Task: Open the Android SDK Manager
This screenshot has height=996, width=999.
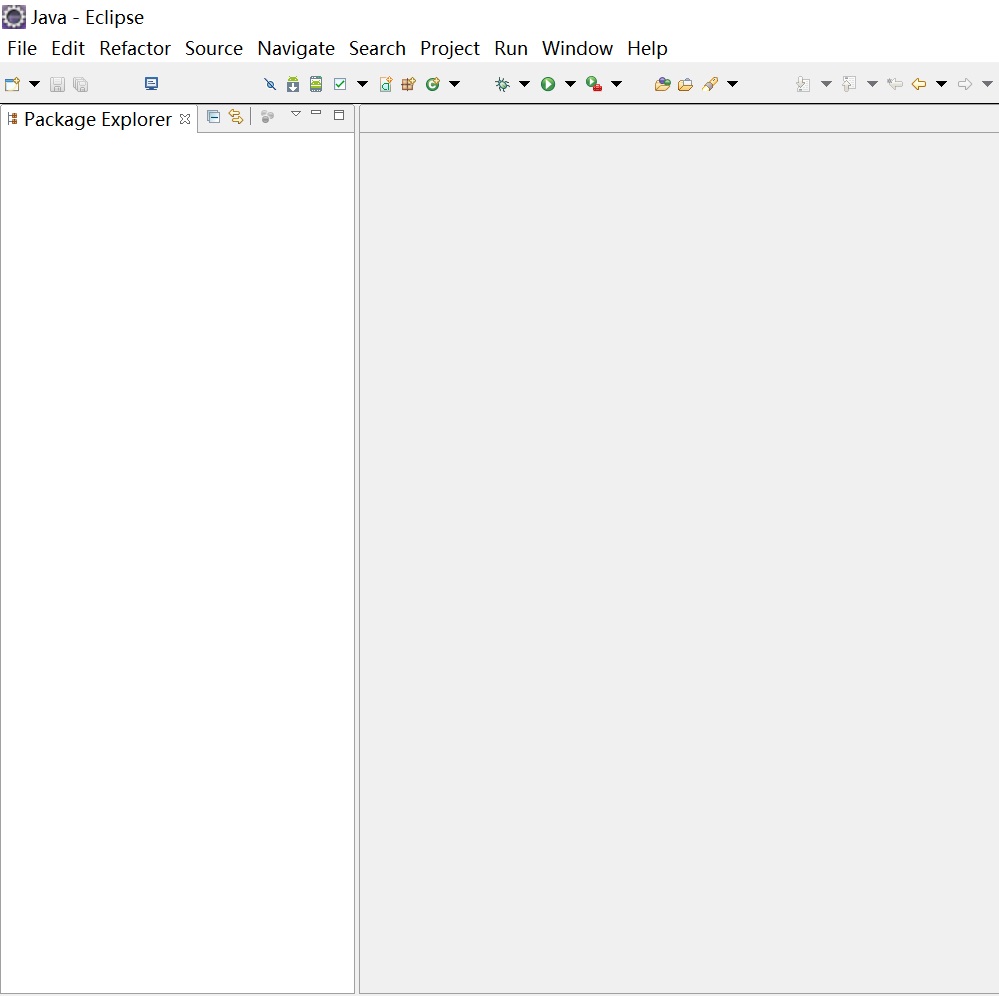Action: click(x=293, y=84)
